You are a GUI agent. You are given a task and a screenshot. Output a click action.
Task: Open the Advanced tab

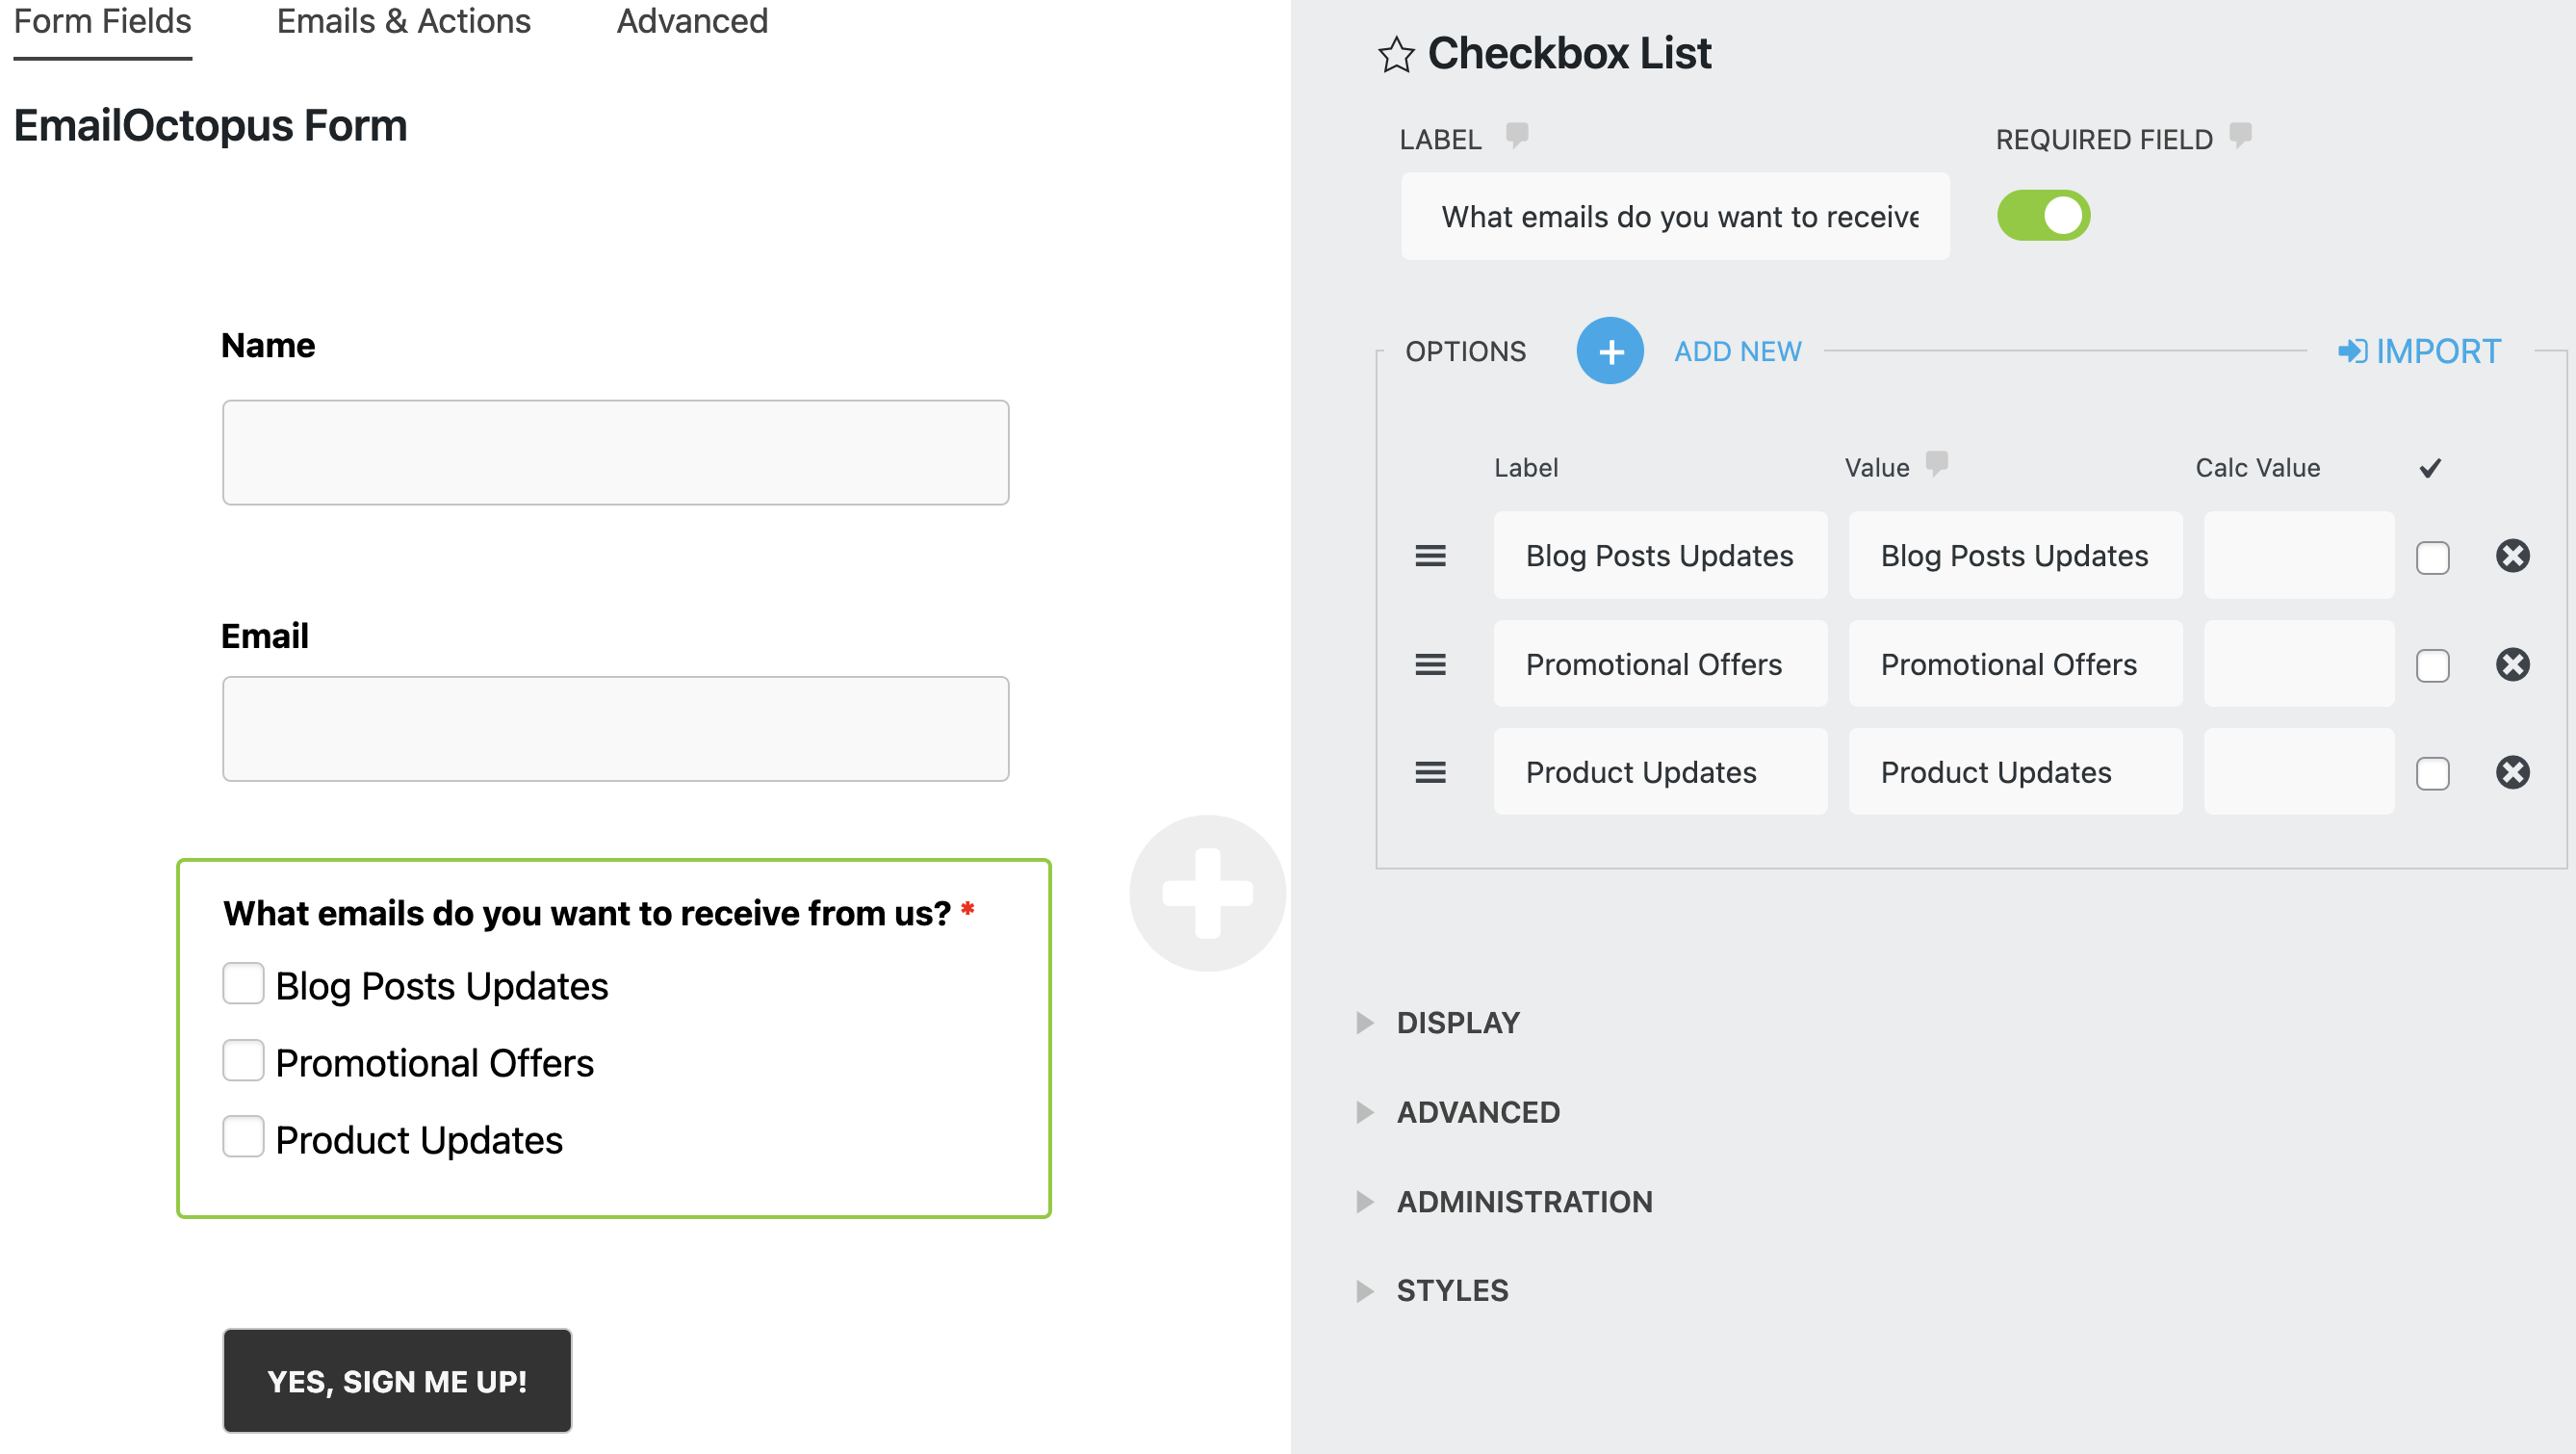click(x=691, y=21)
